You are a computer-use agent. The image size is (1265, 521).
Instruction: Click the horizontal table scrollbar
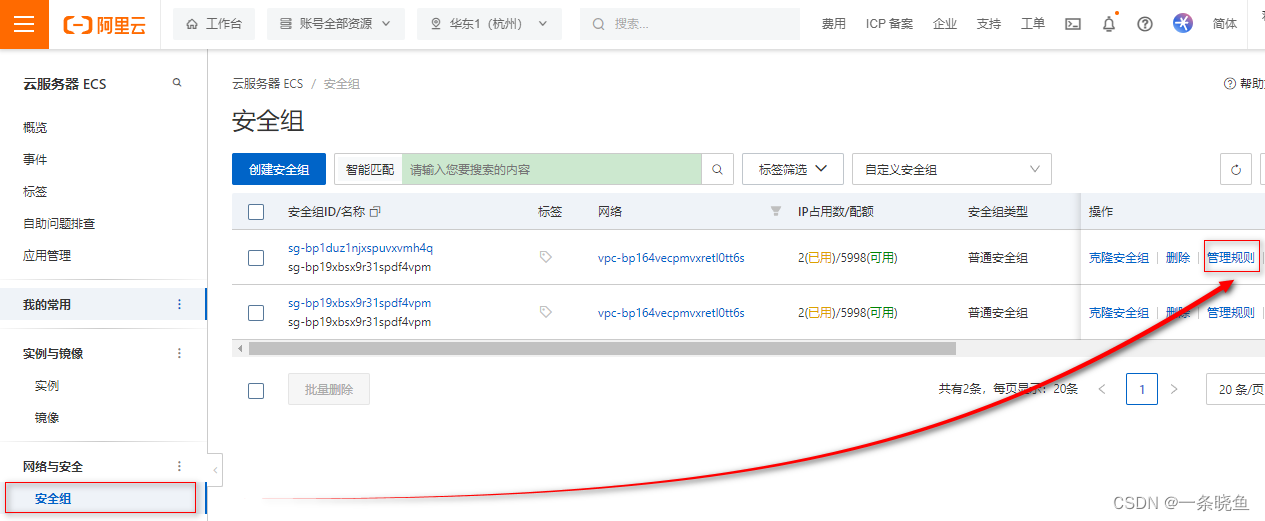(x=602, y=348)
